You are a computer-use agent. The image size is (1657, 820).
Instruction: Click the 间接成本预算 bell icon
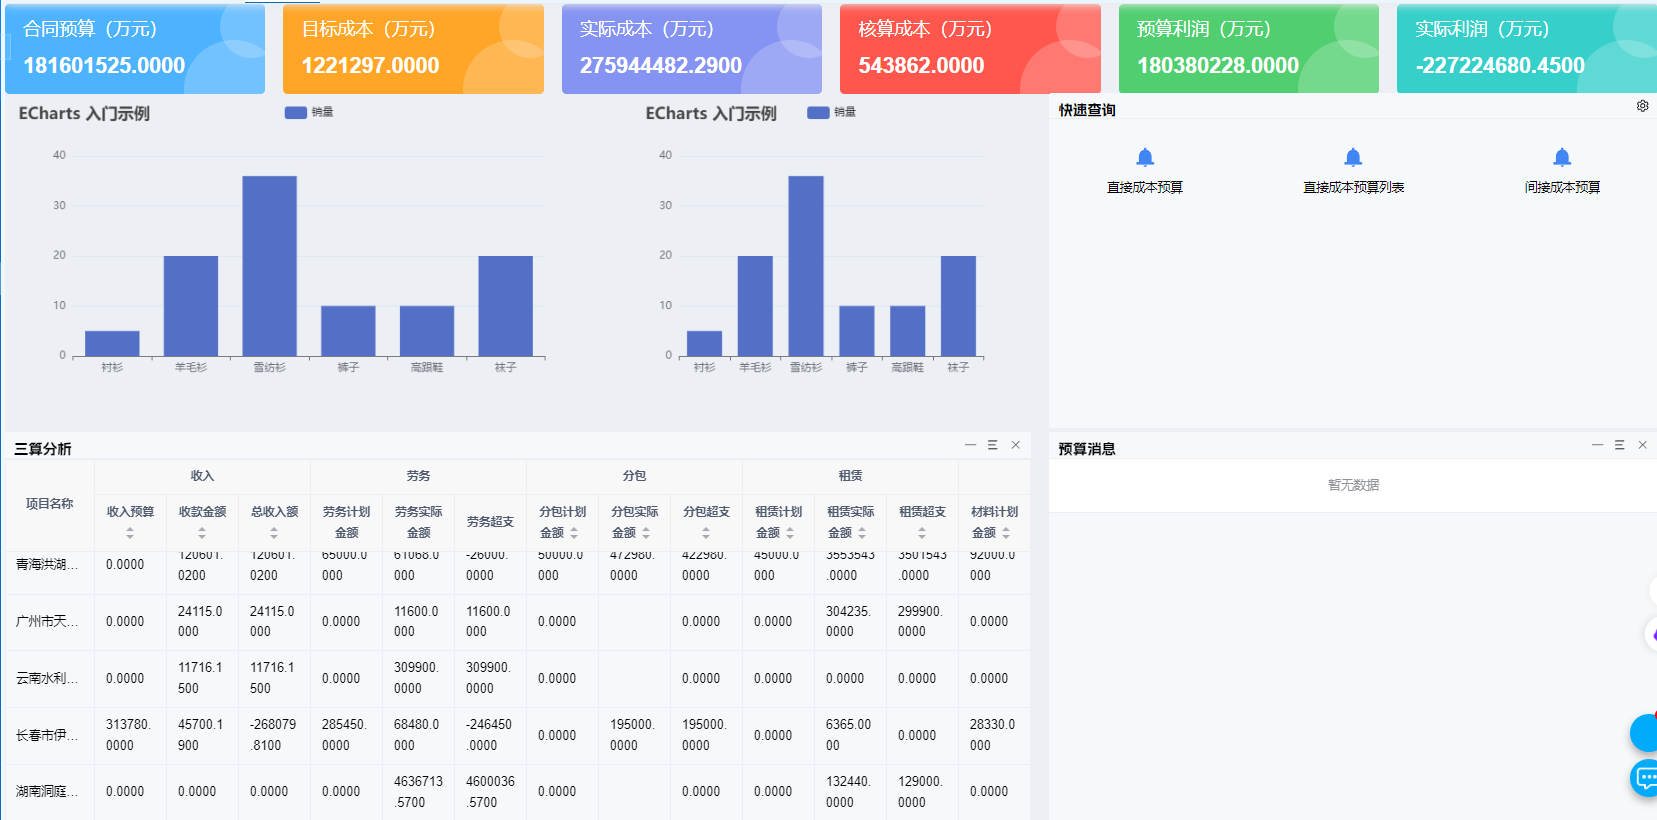point(1562,157)
